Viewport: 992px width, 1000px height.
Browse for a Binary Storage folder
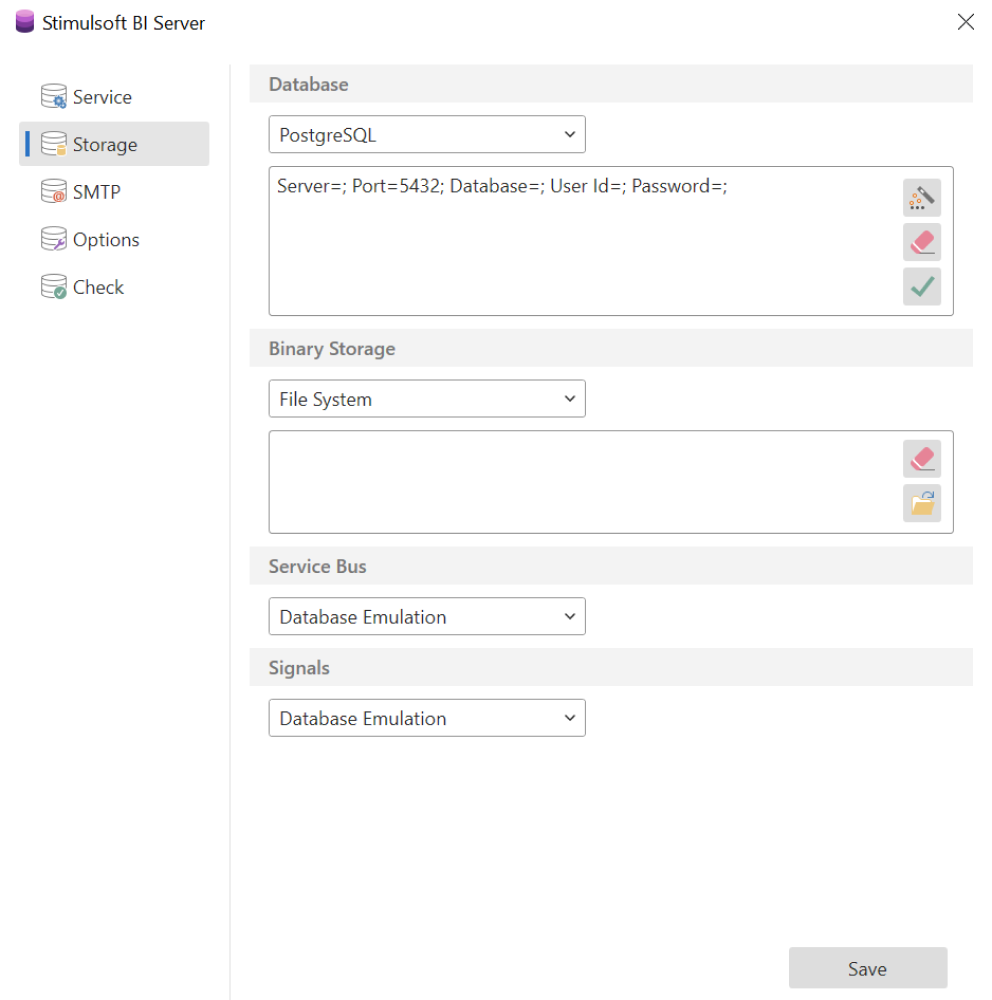921,503
